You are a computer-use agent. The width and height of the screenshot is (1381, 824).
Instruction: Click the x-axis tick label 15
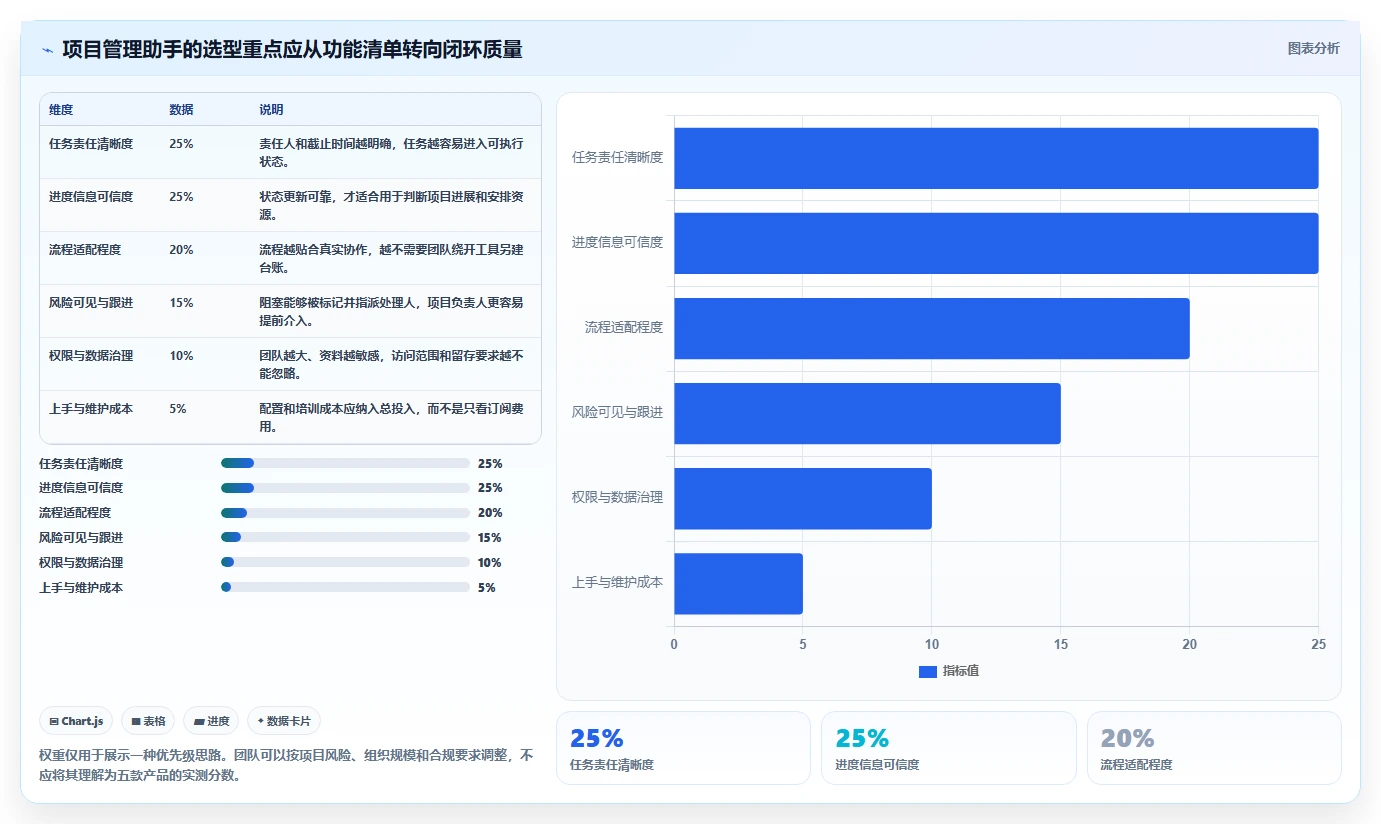pos(1061,645)
